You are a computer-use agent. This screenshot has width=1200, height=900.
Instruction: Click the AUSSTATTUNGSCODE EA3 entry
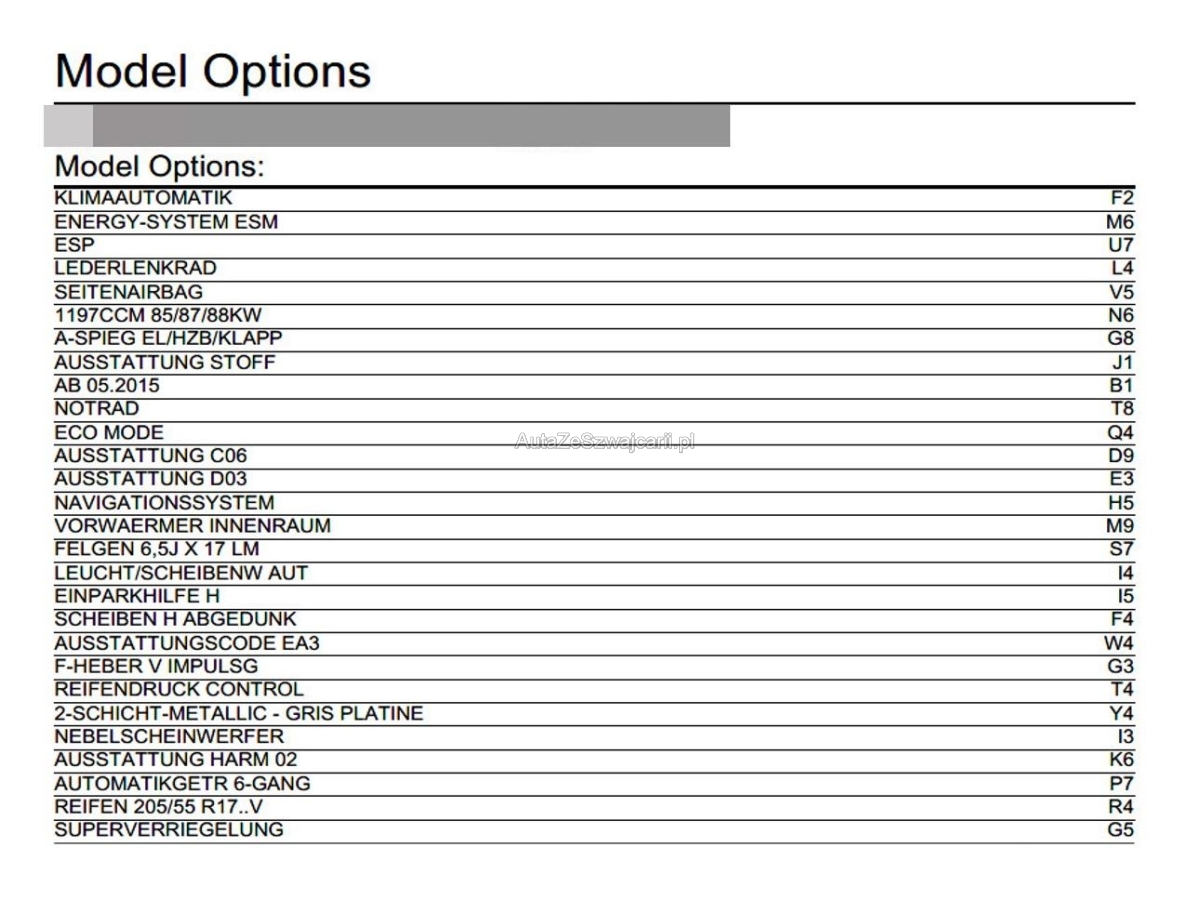187,643
